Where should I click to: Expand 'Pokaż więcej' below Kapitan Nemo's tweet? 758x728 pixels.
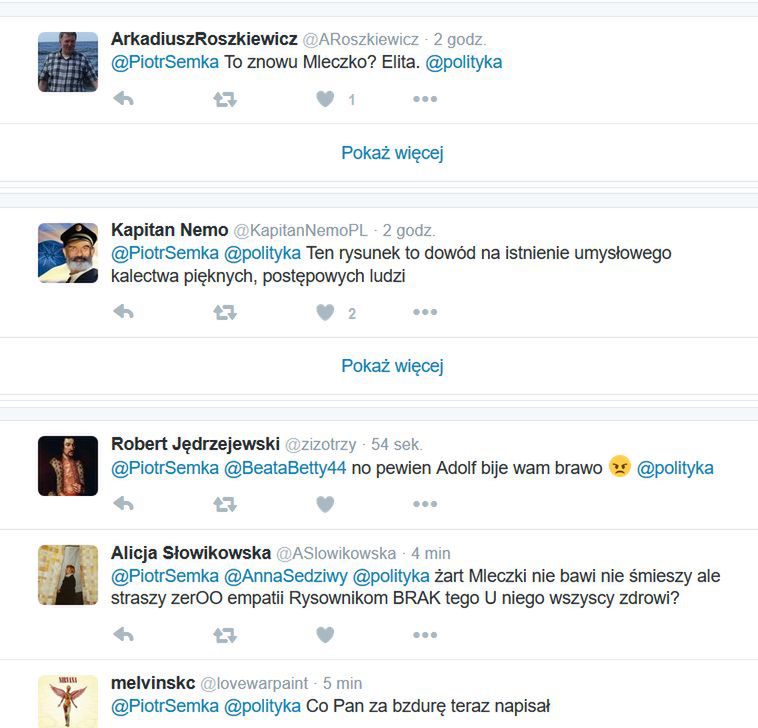392,366
